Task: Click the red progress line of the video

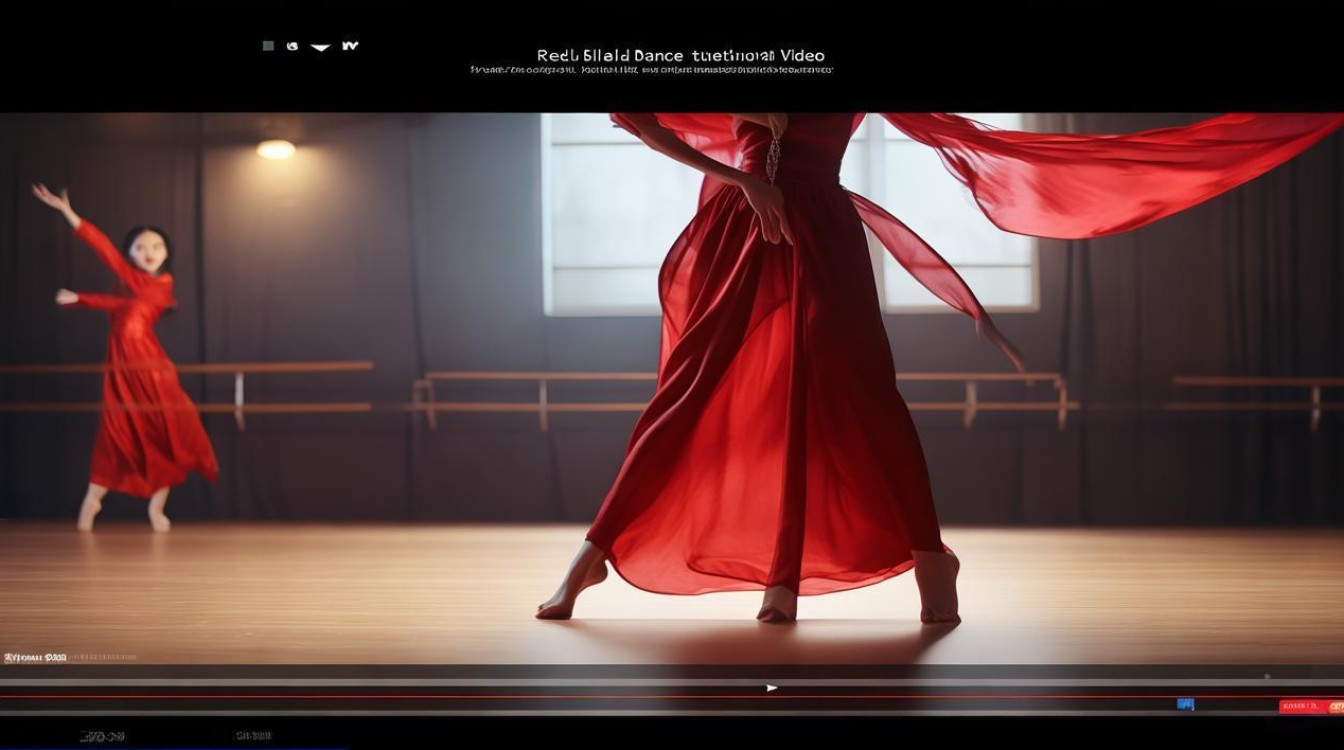Action: 672,697
